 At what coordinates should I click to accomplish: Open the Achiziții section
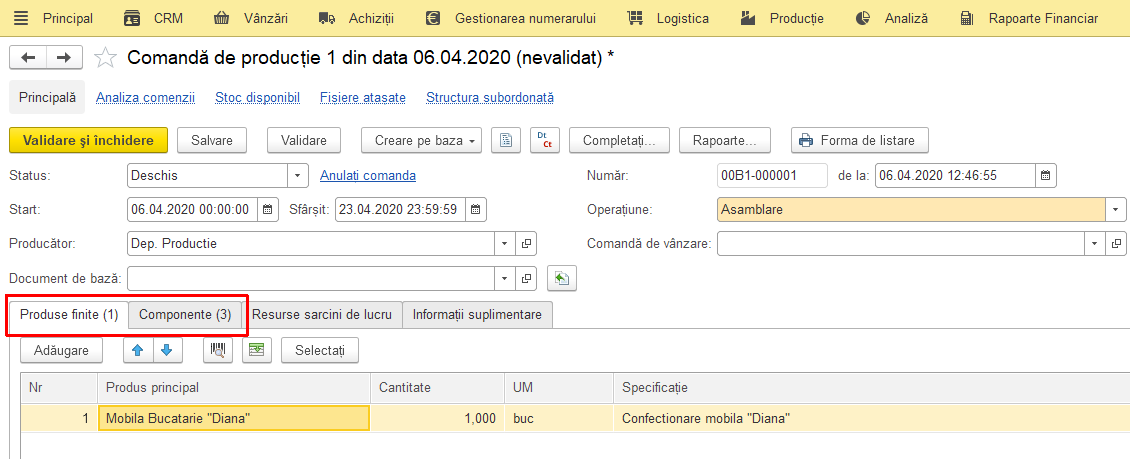(356, 18)
